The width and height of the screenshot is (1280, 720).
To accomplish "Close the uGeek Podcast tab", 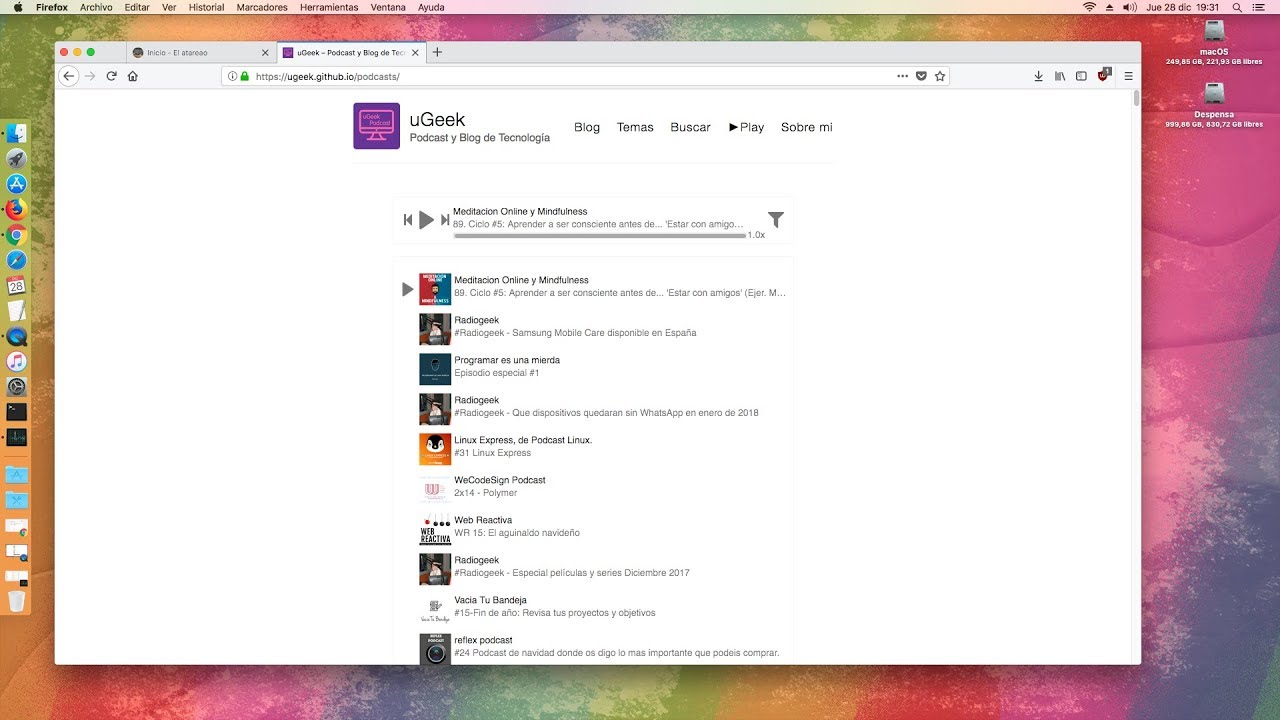I will pyautogui.click(x=415, y=52).
